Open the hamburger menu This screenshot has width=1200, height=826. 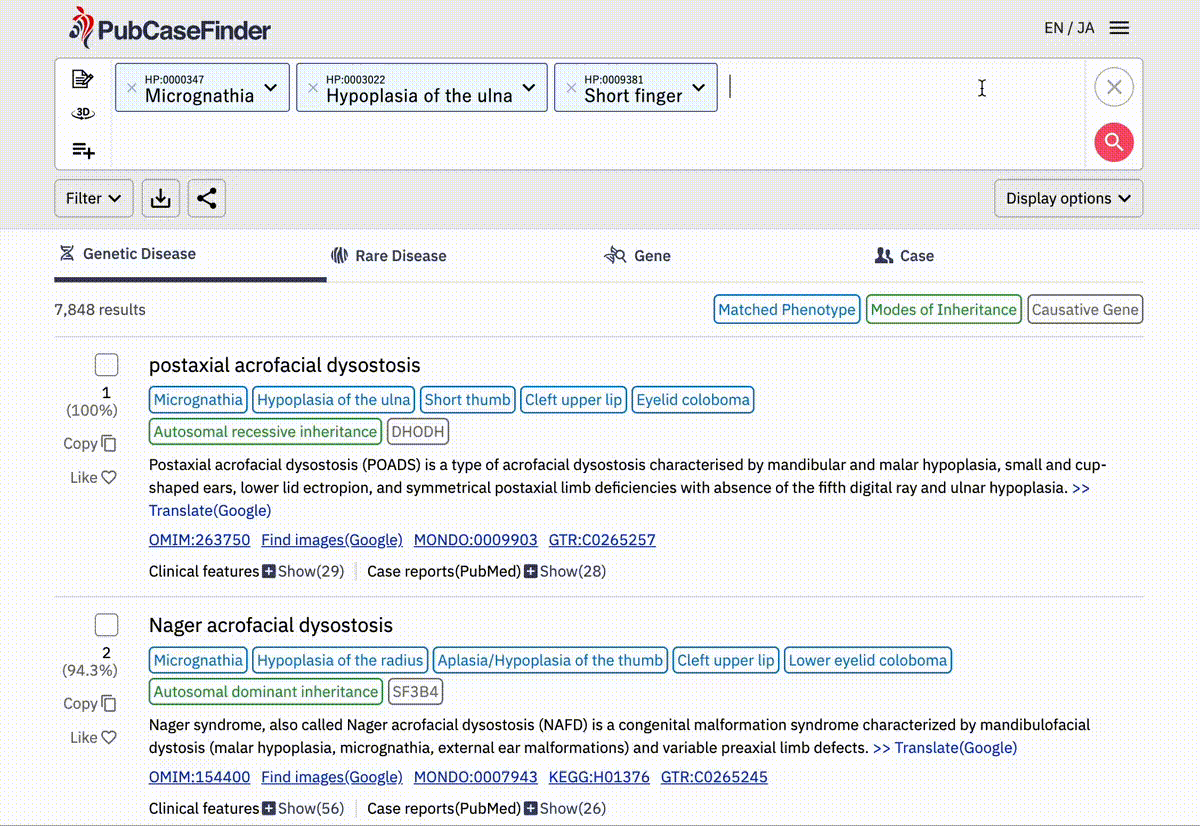[1120, 28]
